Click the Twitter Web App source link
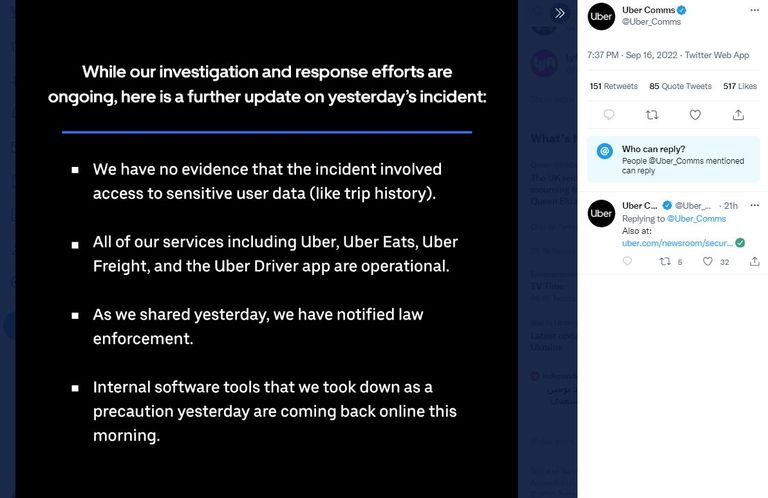The image size is (768, 498). (712, 55)
